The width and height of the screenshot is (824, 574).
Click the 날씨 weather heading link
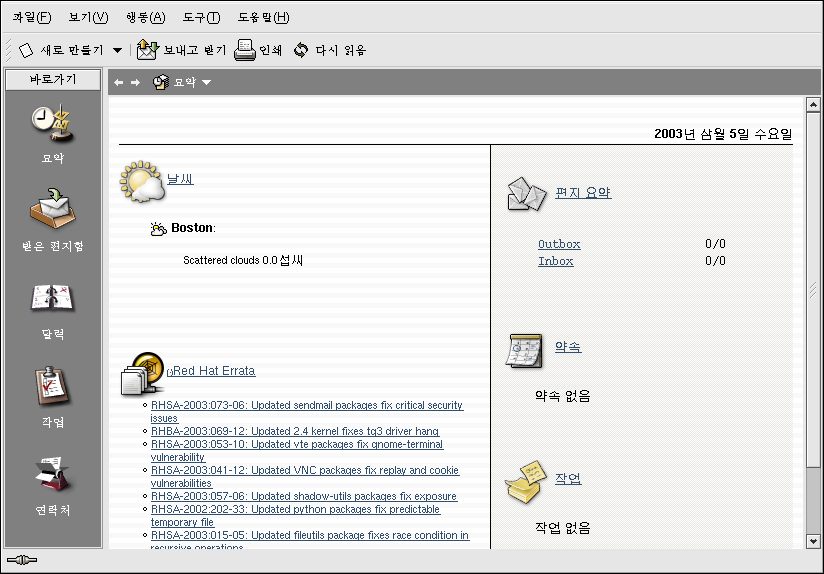(x=180, y=179)
